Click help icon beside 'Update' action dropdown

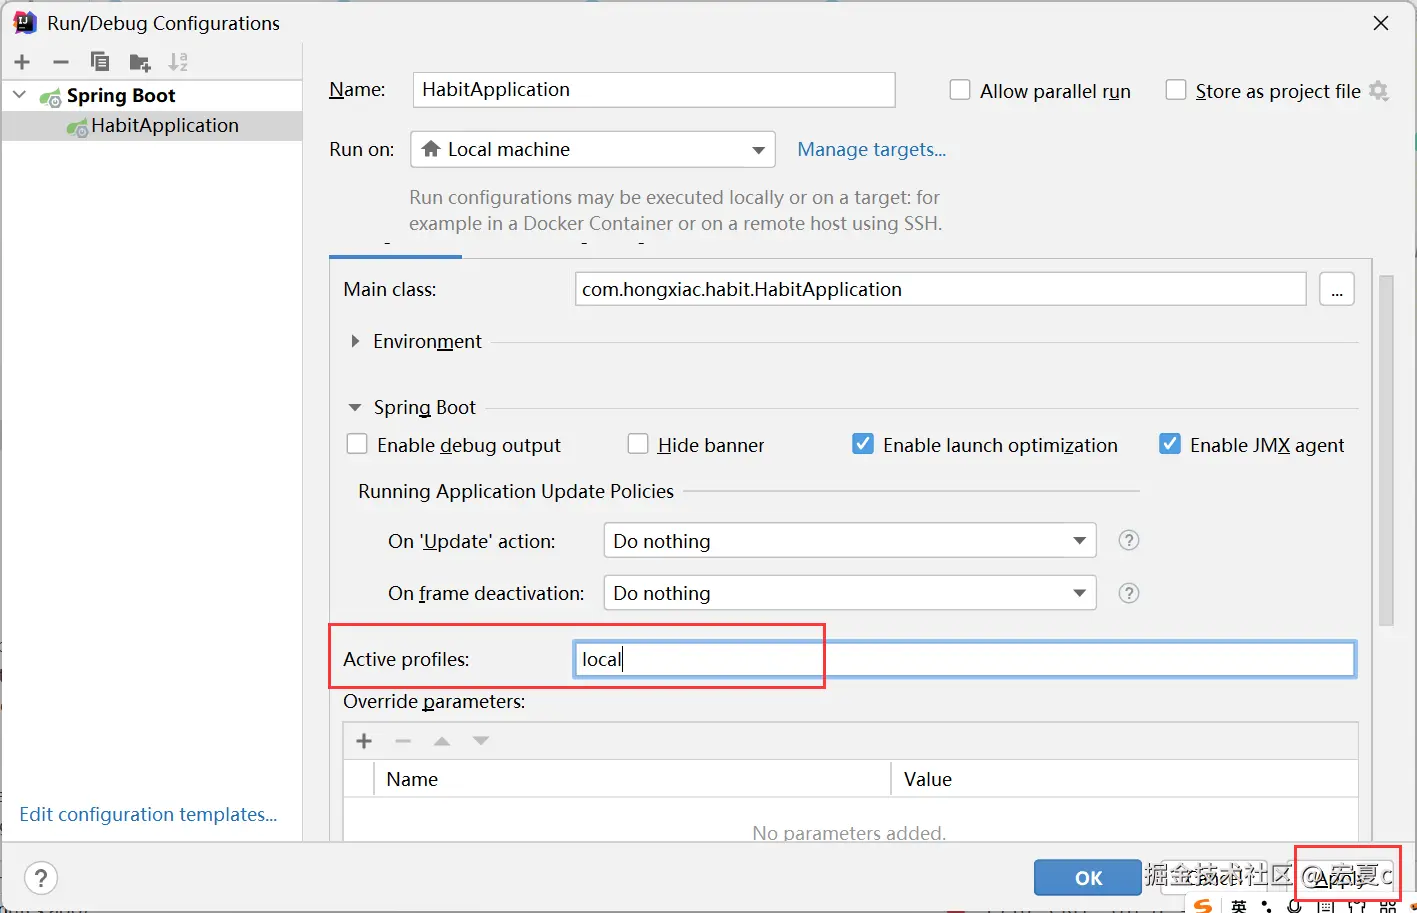tap(1129, 540)
